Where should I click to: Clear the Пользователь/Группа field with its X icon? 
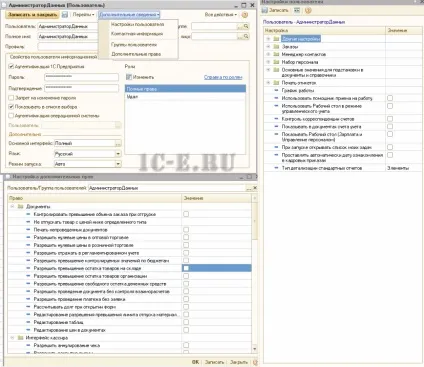(255, 188)
